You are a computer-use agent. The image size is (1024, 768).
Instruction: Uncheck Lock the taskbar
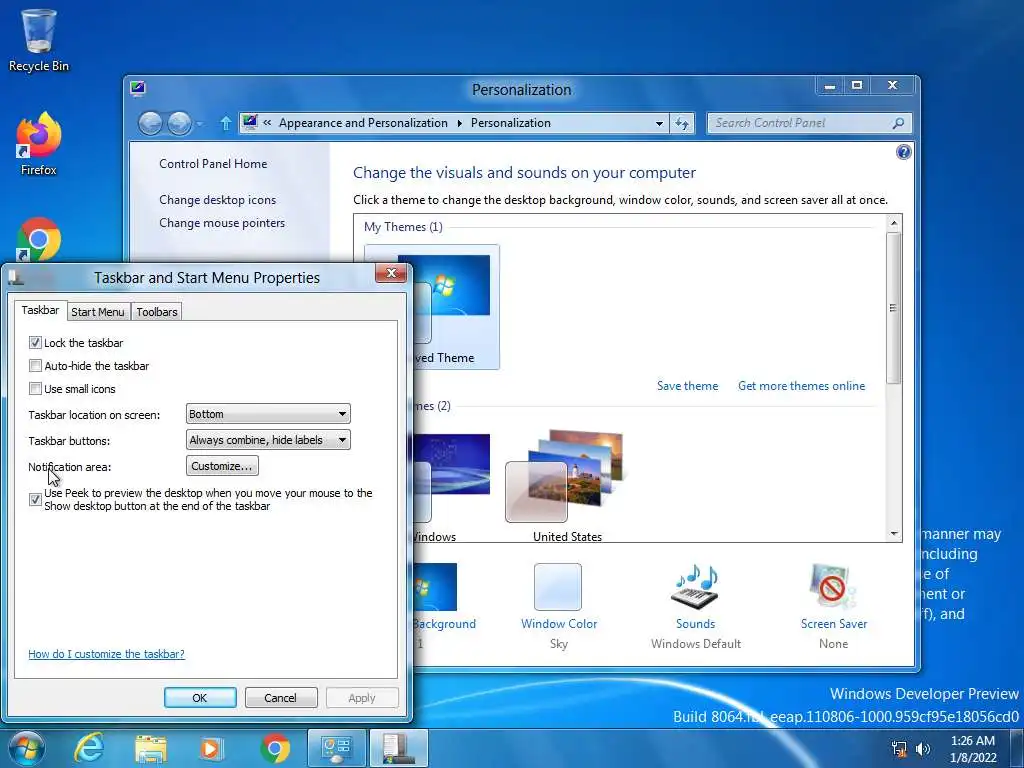click(35, 342)
